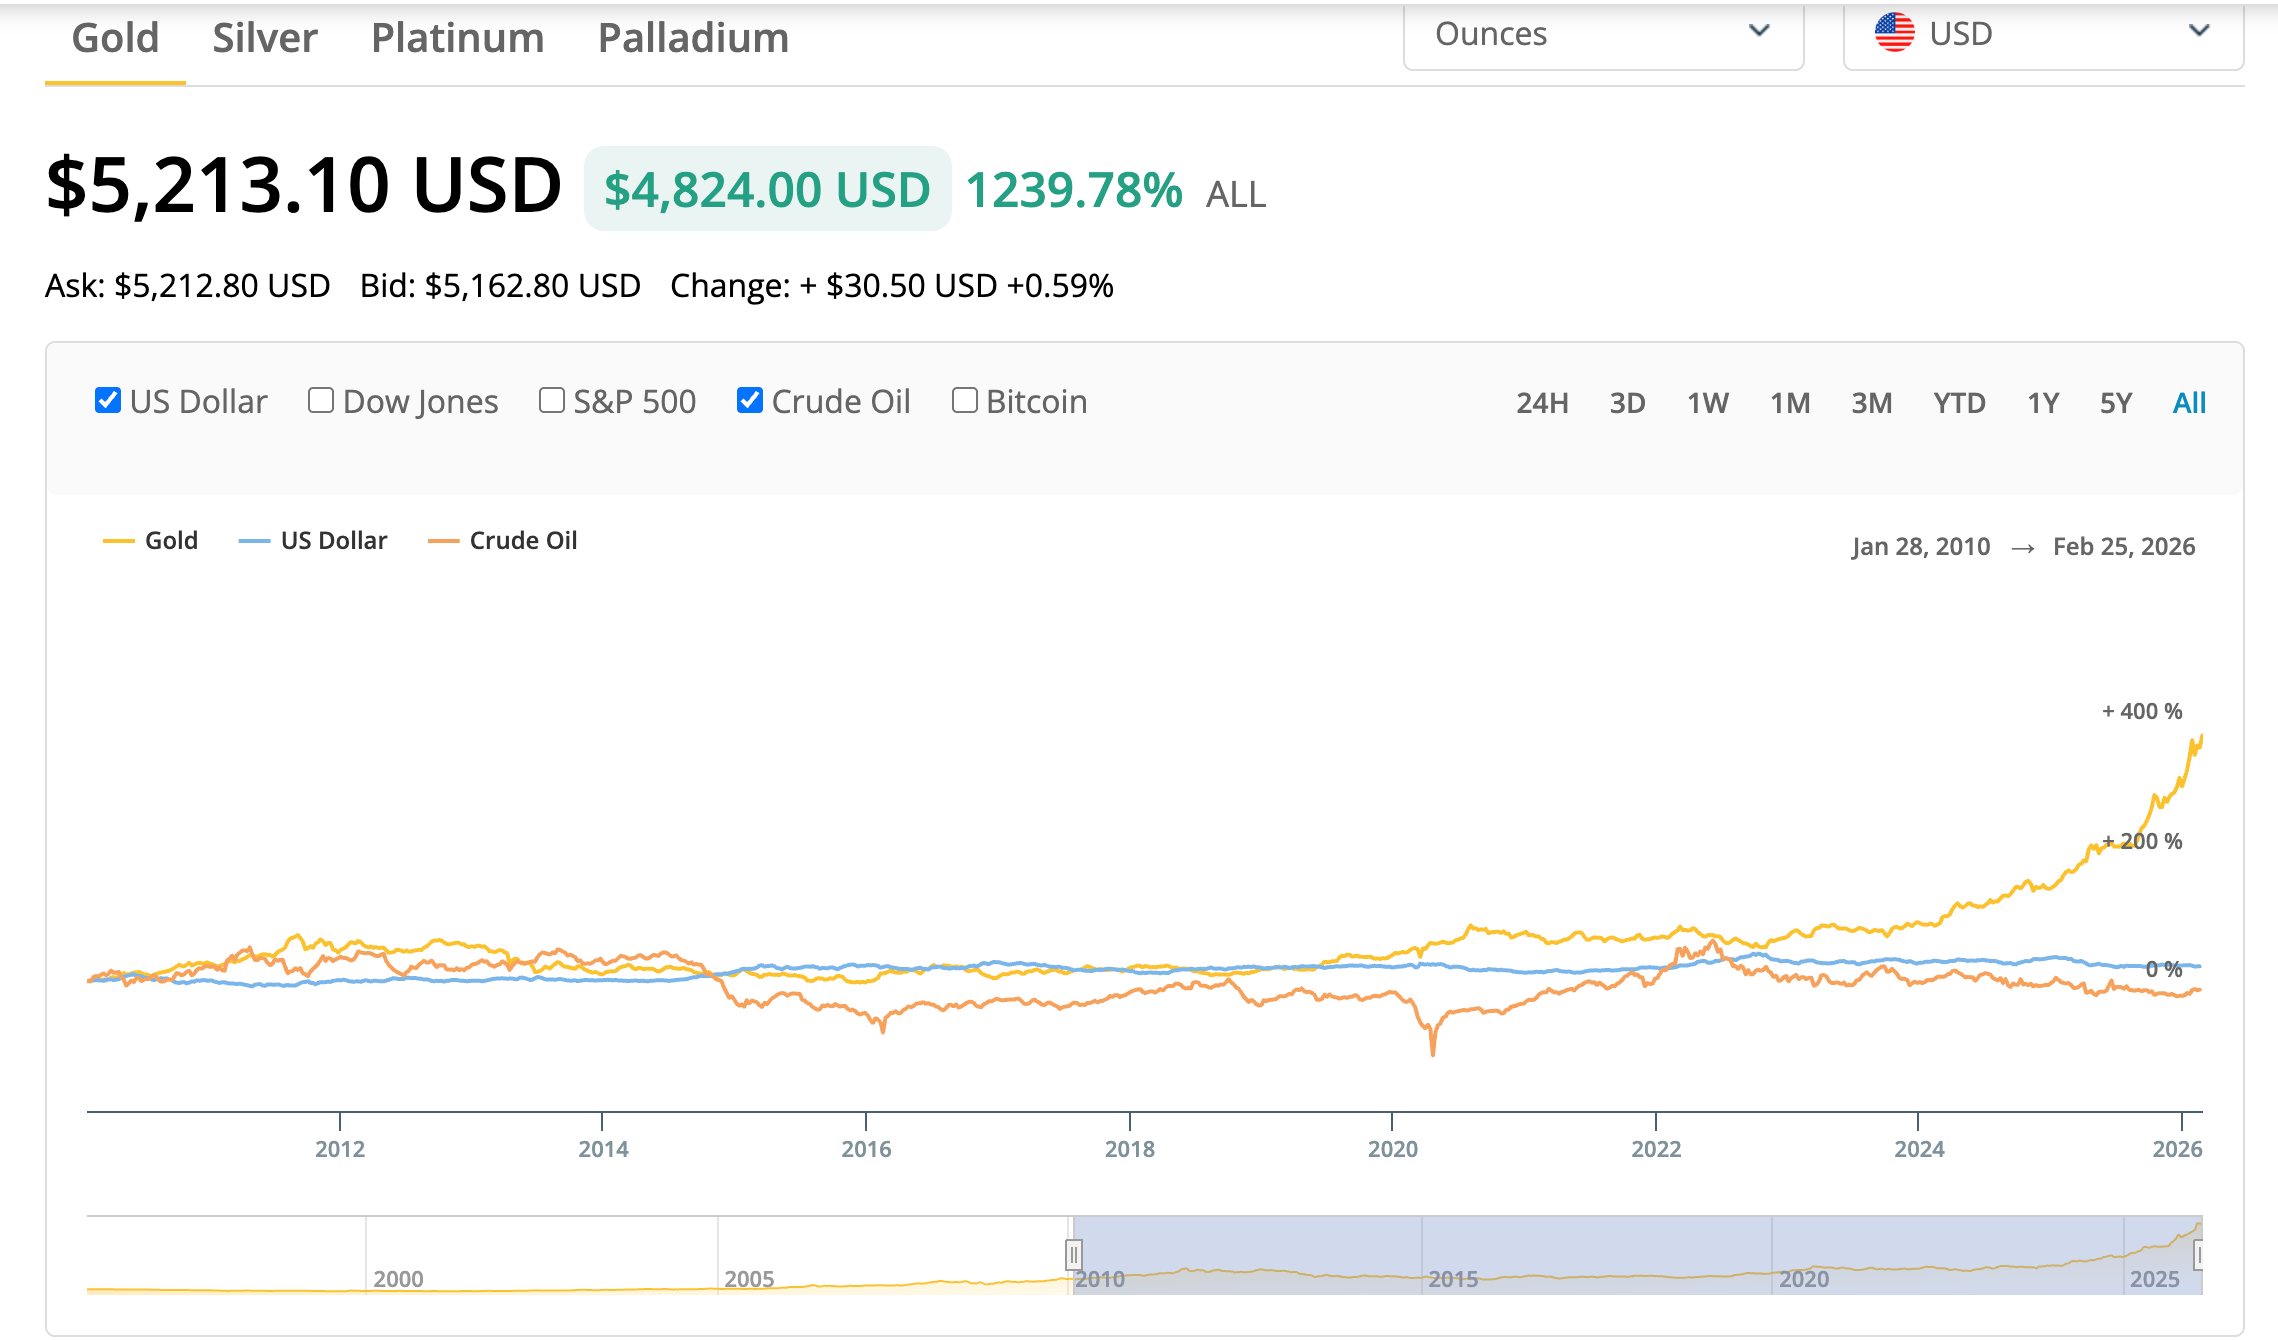Show the 24H chart time range
This screenshot has width=2278, height=1340.
[x=1541, y=403]
